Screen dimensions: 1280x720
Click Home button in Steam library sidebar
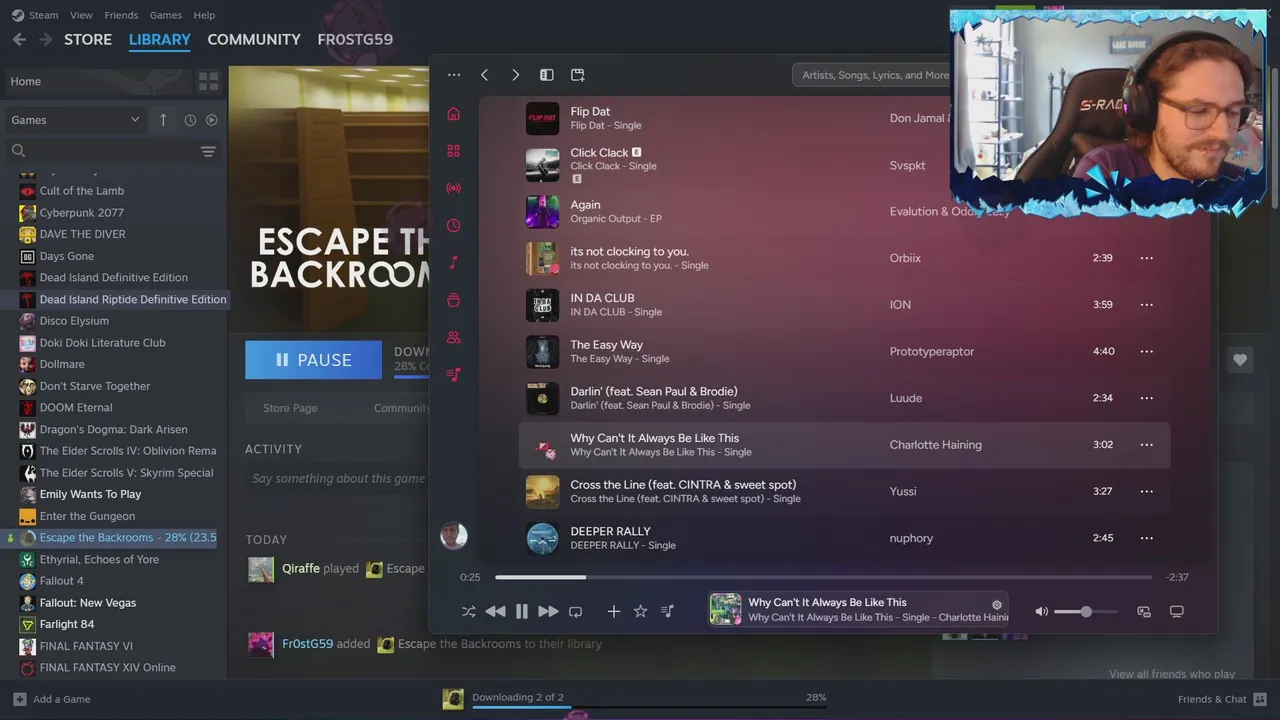coord(98,81)
